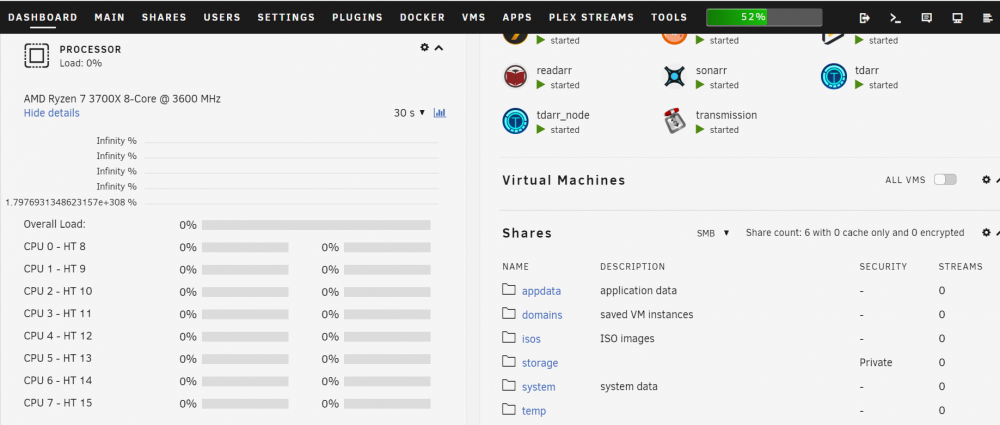1000x425 pixels.
Task: Open the Tools tab
Action: point(669,17)
